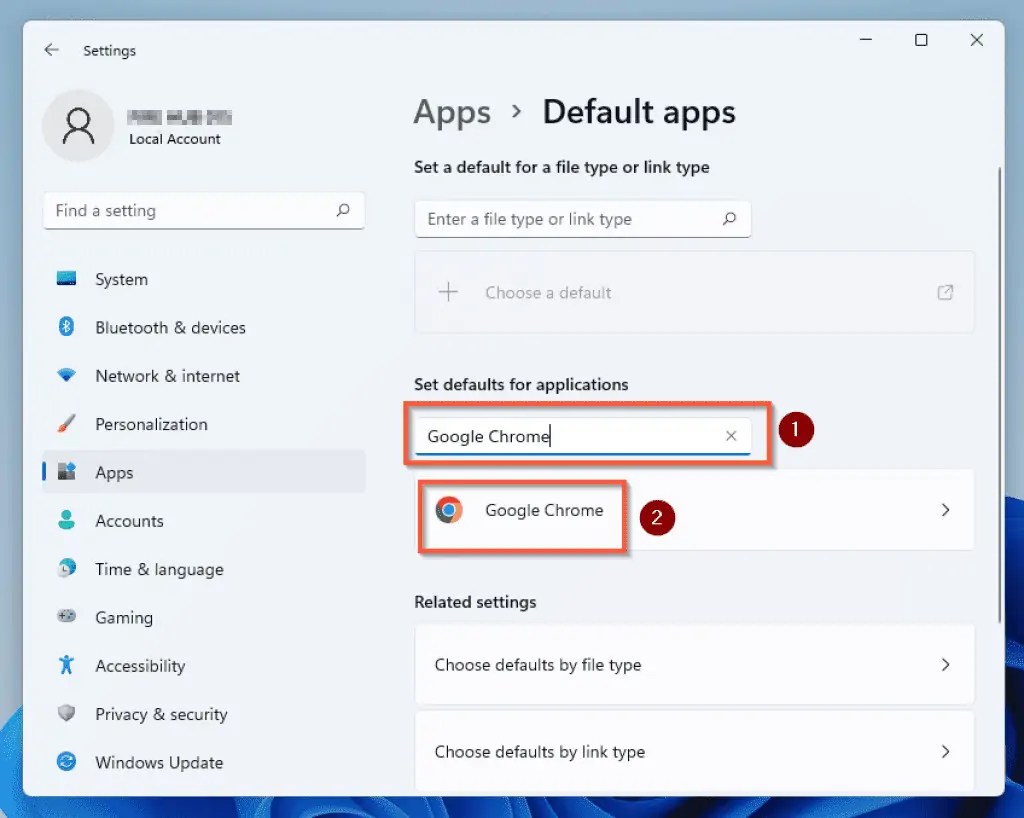Open Network & internet settings
Image resolution: width=1024 pixels, height=818 pixels.
pyautogui.click(x=204, y=375)
